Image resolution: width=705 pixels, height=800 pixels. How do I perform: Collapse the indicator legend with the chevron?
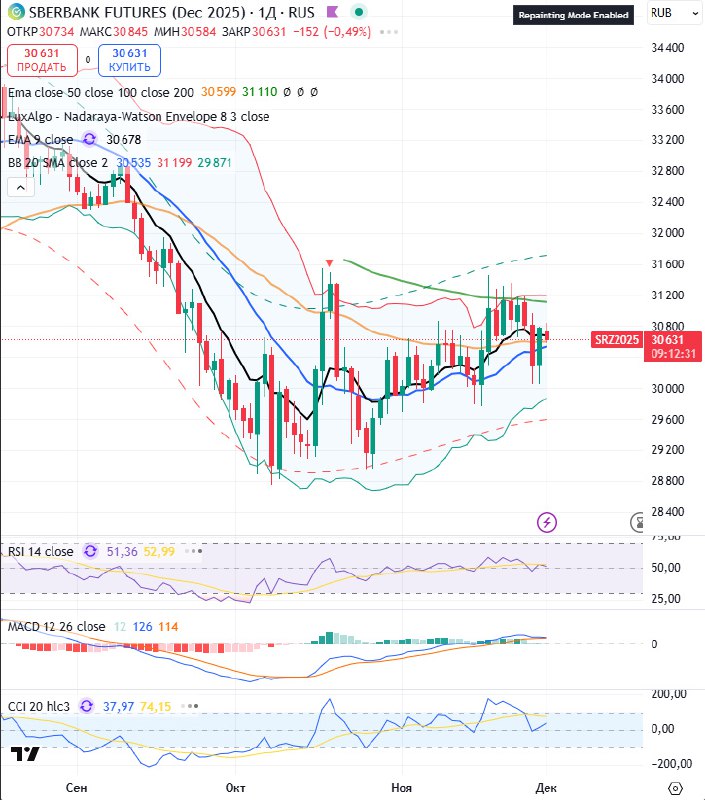pyautogui.click(x=18, y=187)
